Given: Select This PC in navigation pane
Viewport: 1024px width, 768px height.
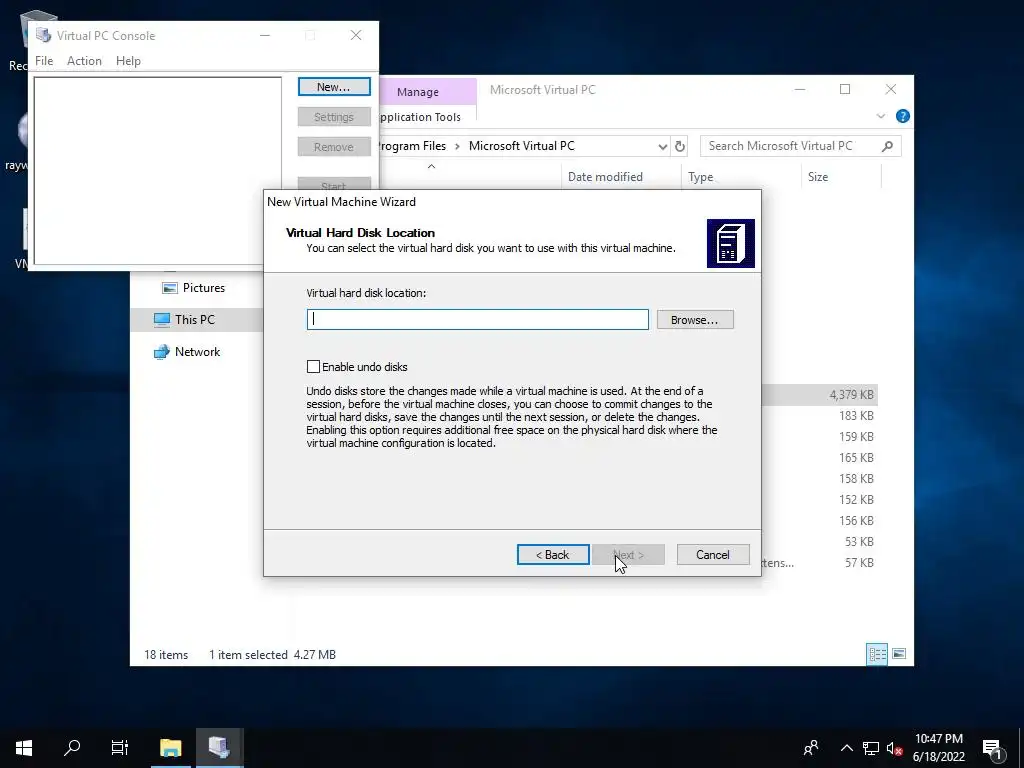Looking at the screenshot, I should pos(195,319).
